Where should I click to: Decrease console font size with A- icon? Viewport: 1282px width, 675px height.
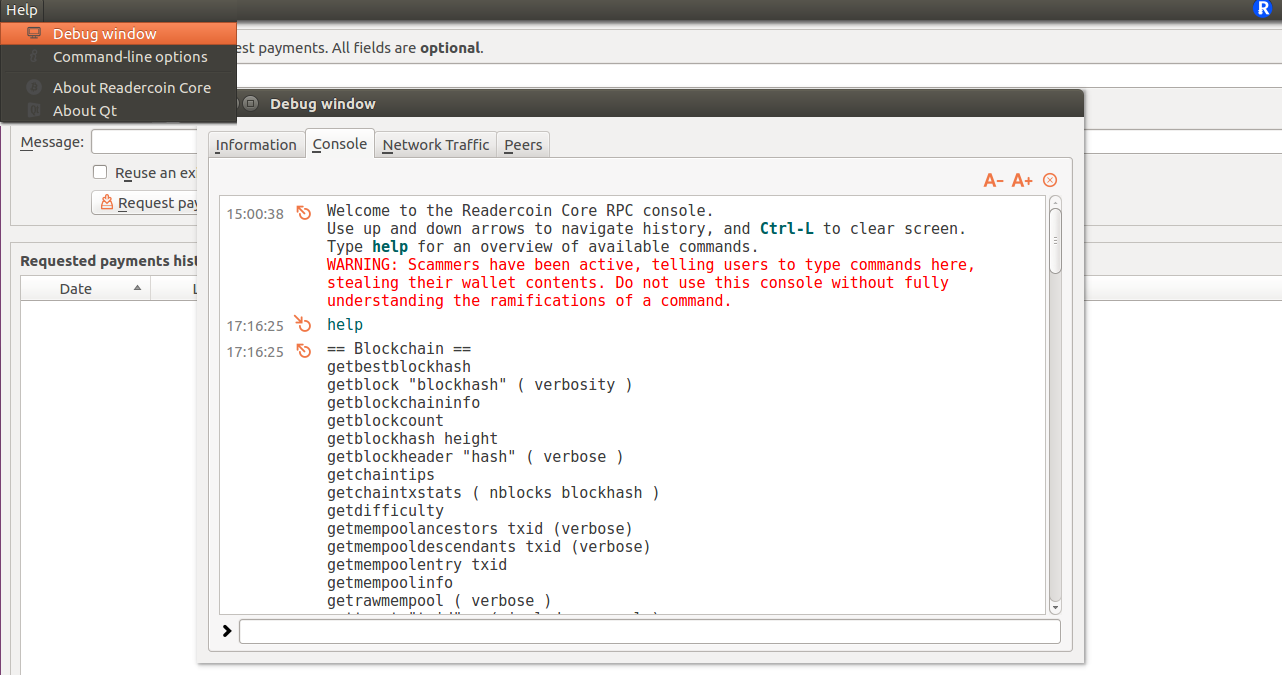pos(993,181)
